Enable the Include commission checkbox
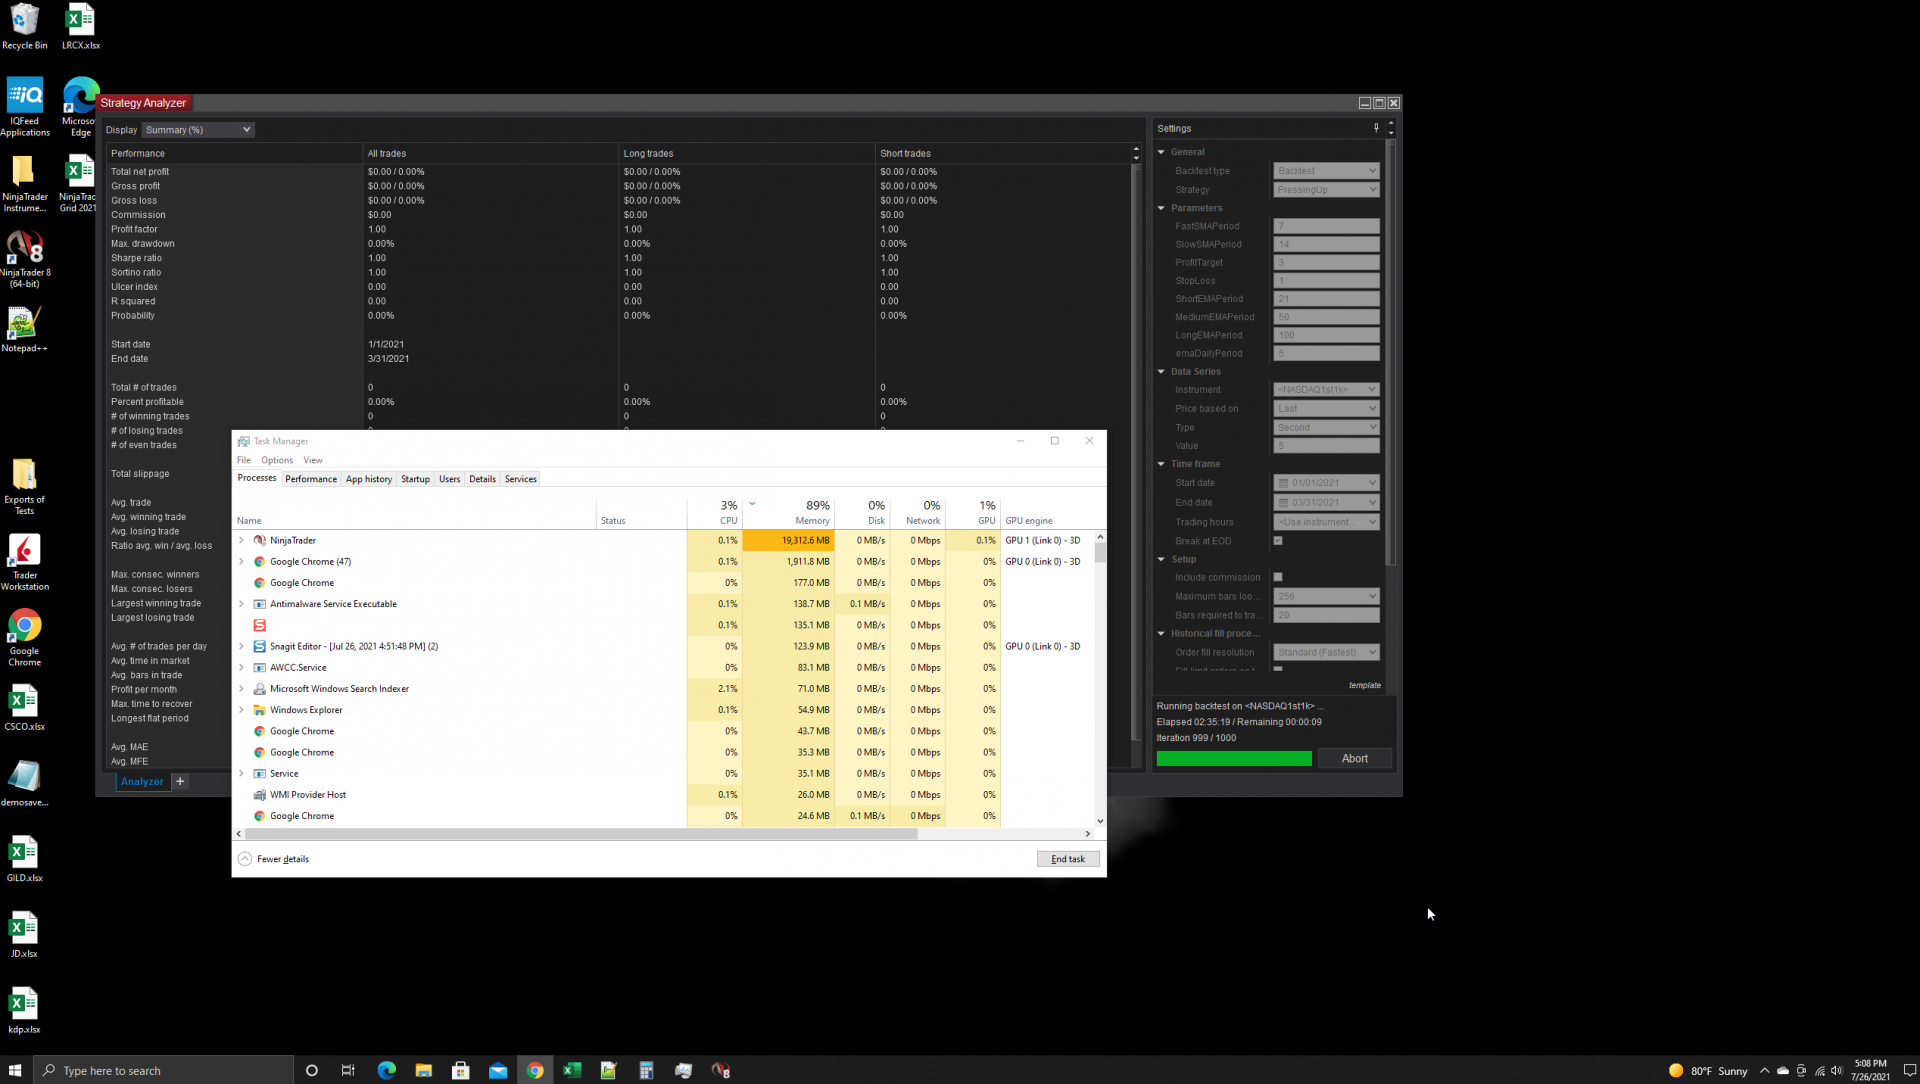Image resolution: width=1920 pixels, height=1084 pixels. click(1278, 577)
